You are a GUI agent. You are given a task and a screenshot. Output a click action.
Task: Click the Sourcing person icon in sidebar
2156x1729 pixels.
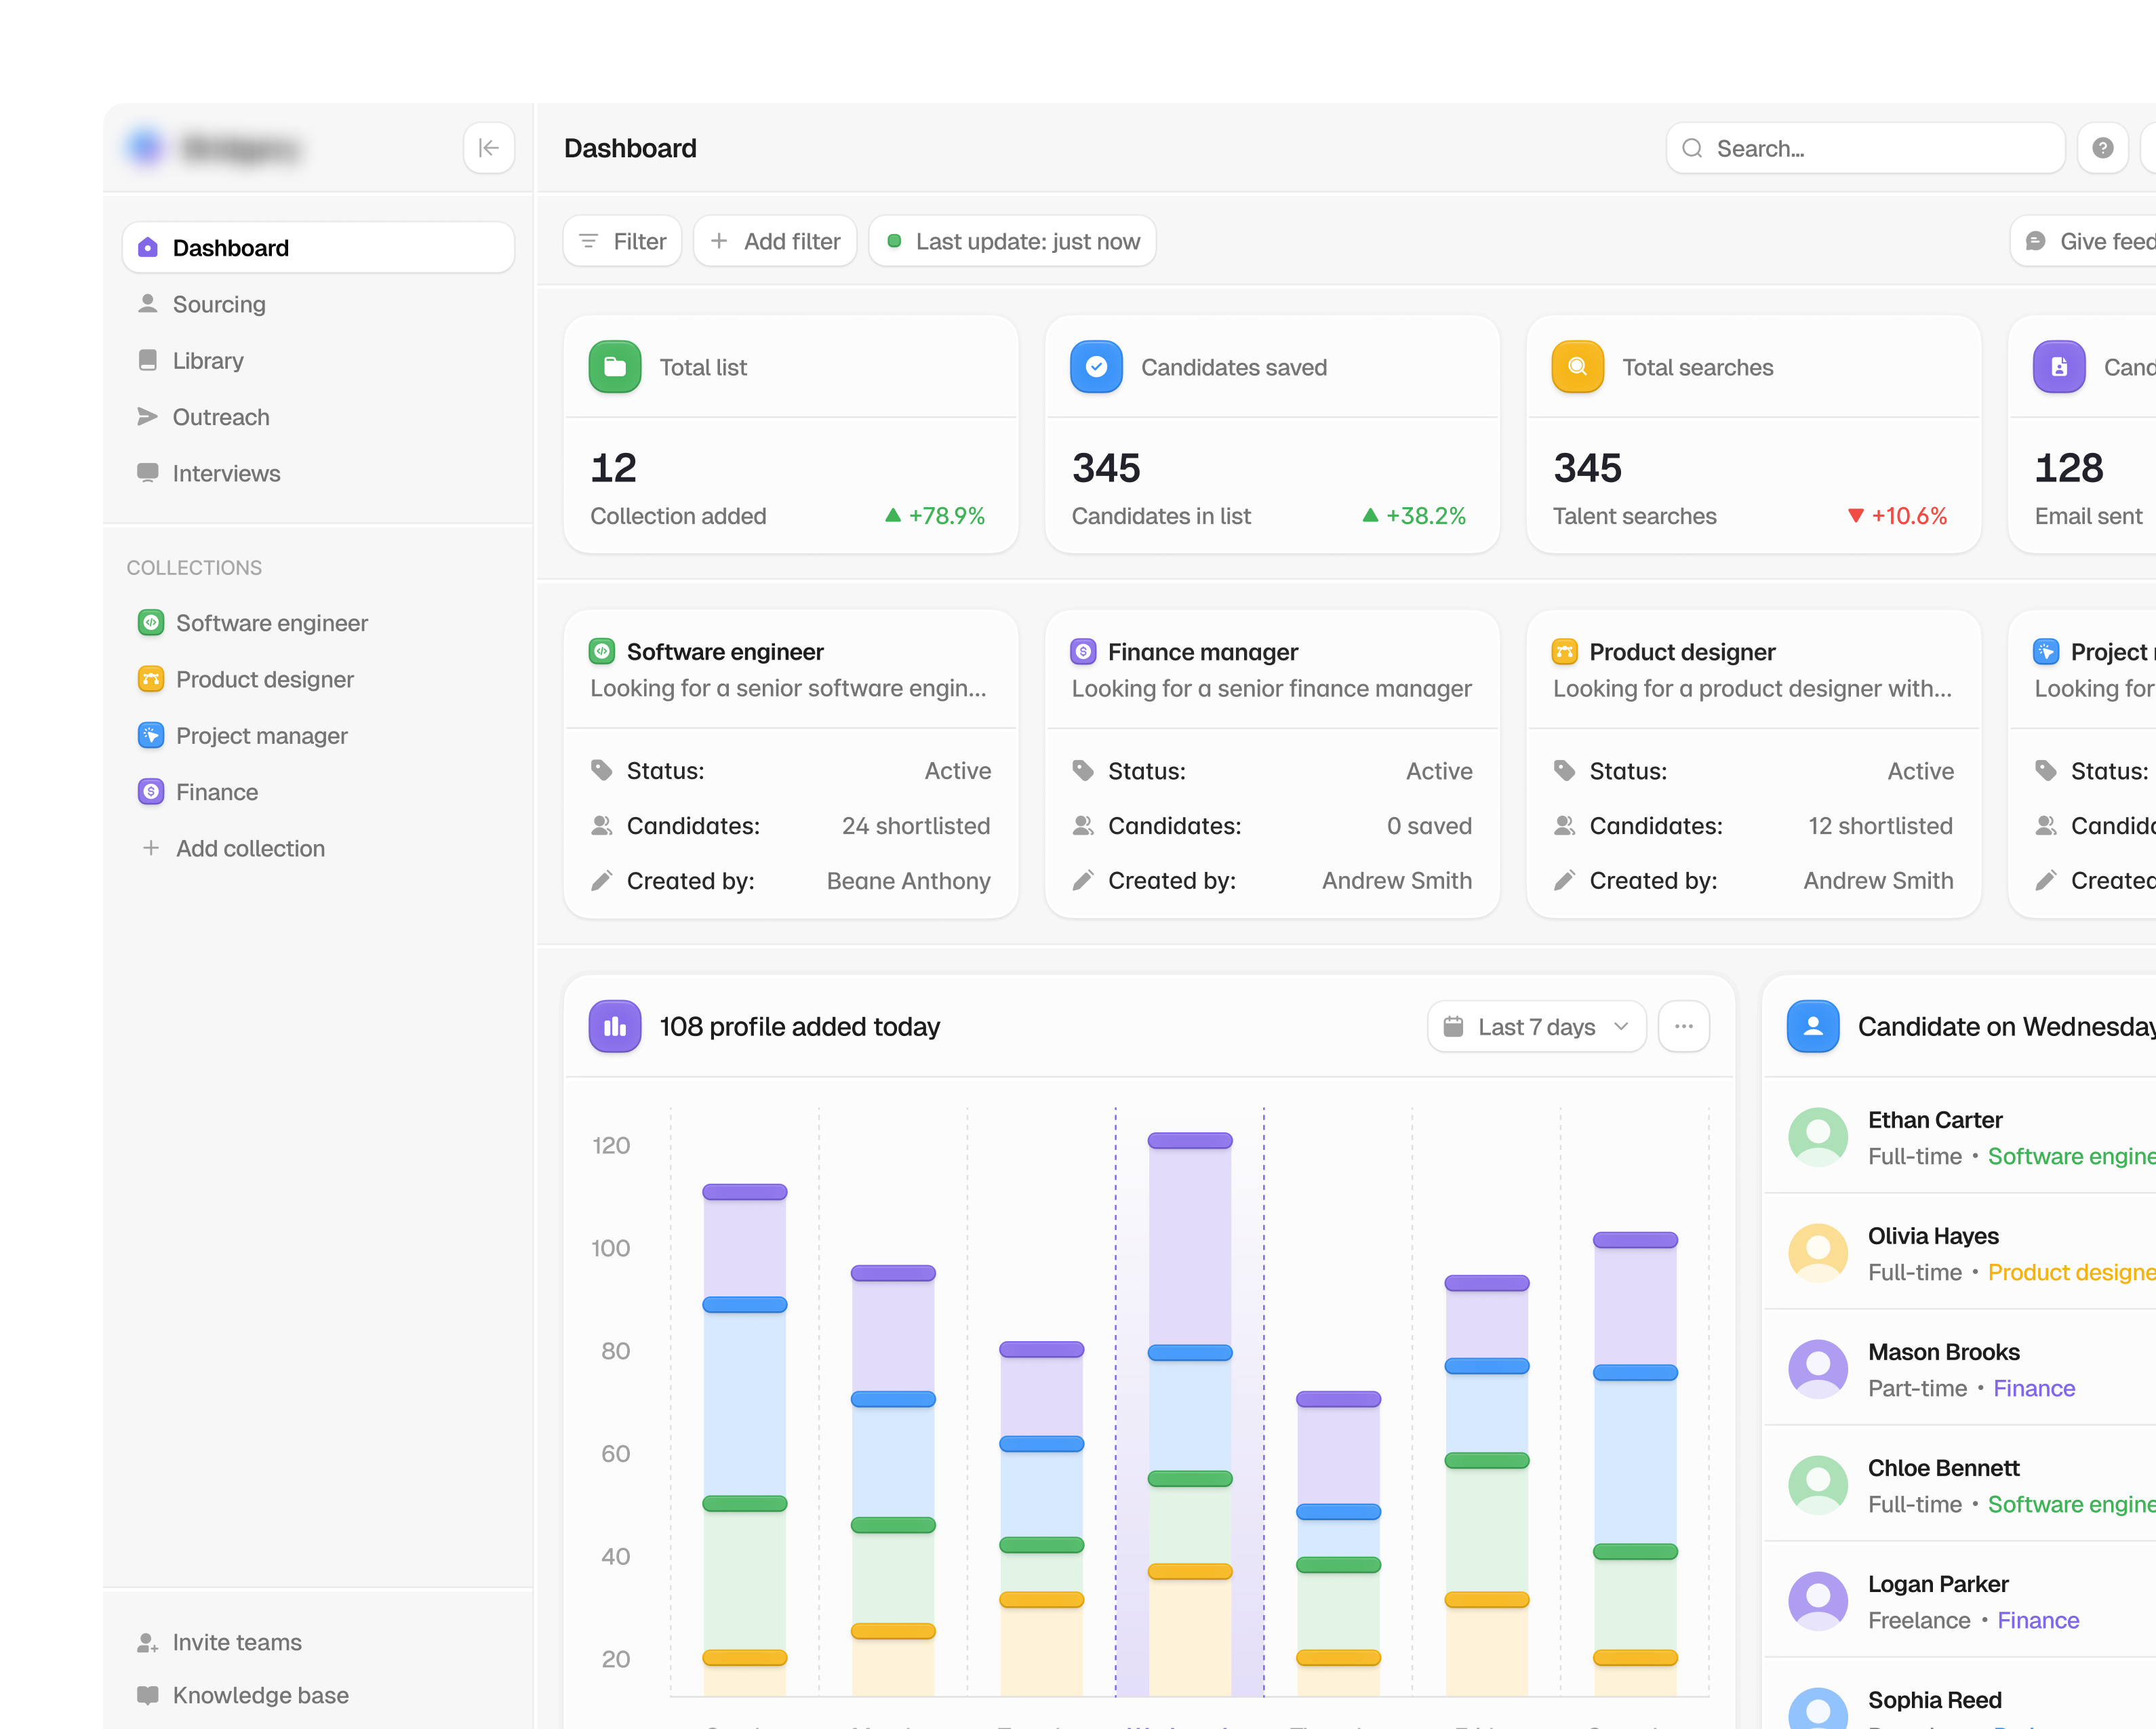148,304
